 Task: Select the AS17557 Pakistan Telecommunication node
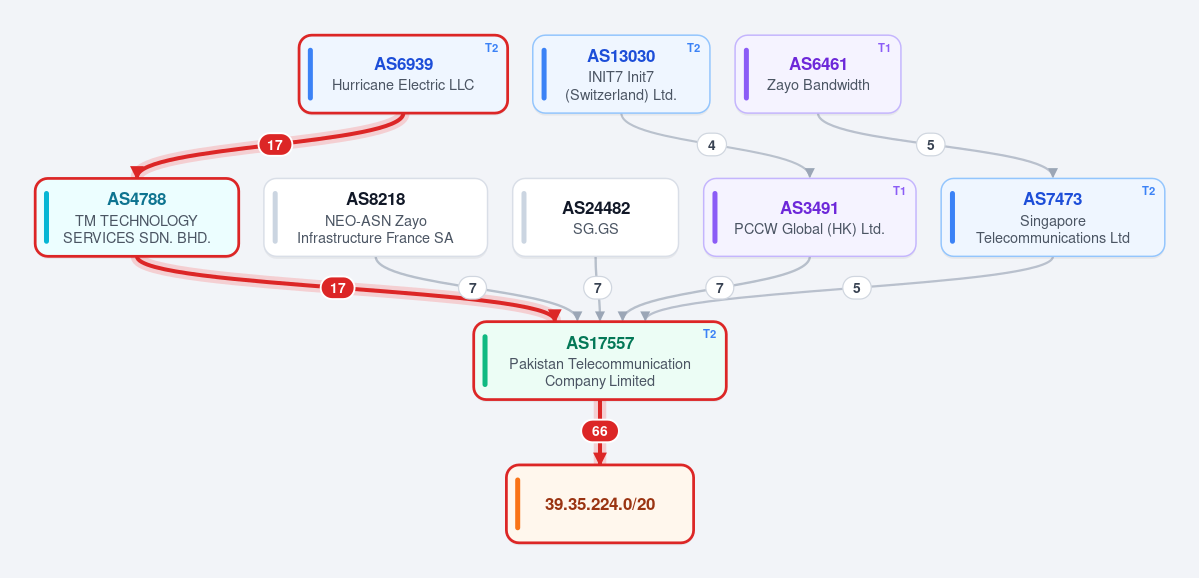coord(600,360)
